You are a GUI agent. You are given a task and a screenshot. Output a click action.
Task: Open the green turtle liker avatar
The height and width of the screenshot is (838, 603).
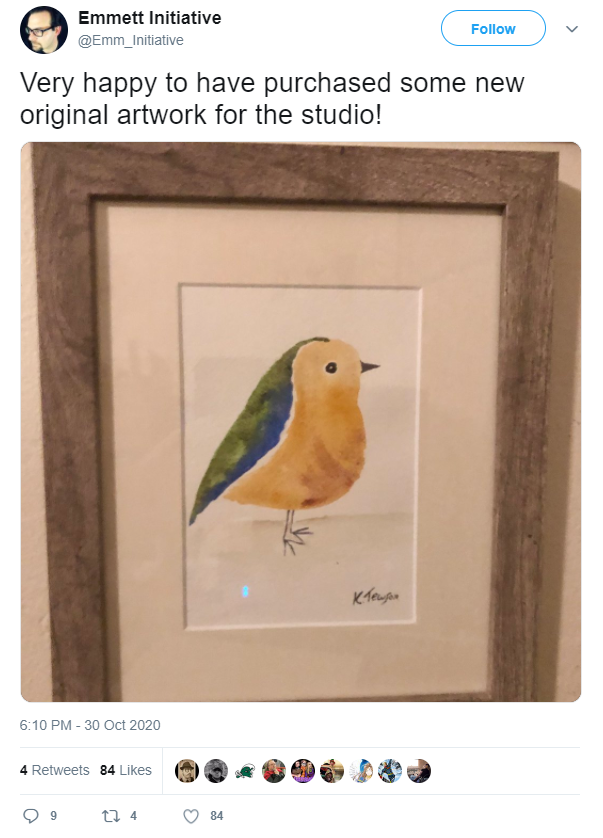[245, 771]
